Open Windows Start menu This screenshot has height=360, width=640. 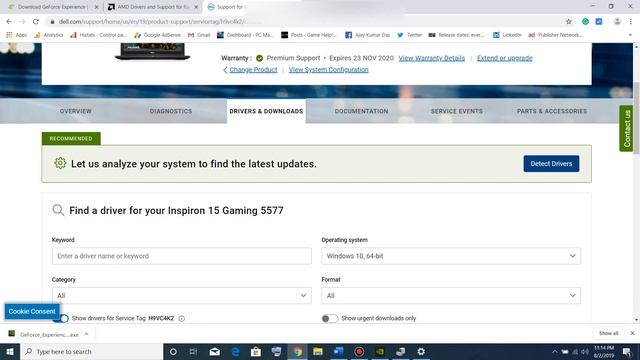pos(10,351)
